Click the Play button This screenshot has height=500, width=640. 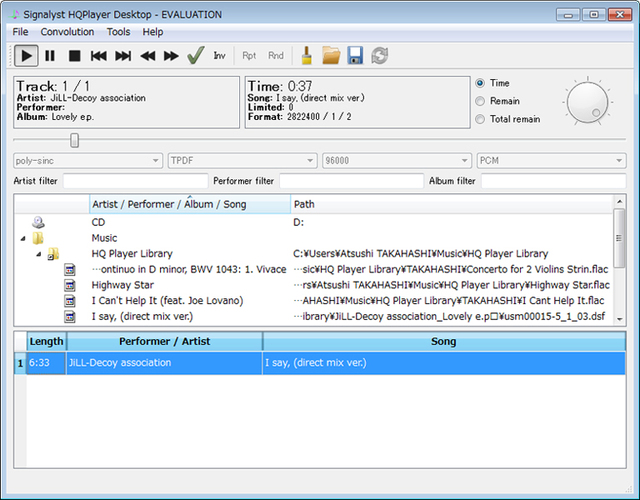tap(27, 56)
